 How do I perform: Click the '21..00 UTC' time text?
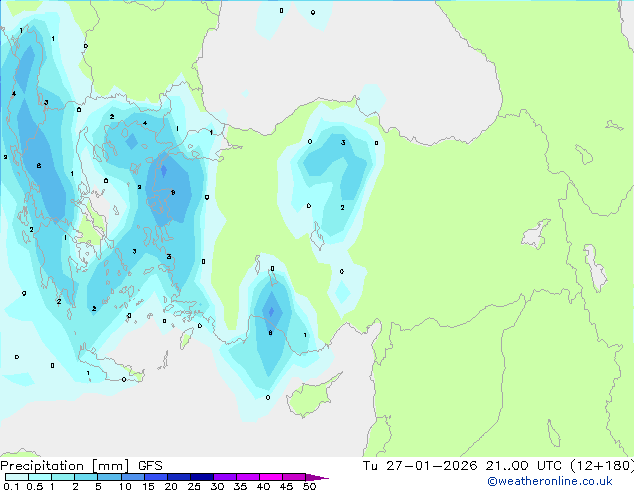click(x=524, y=466)
